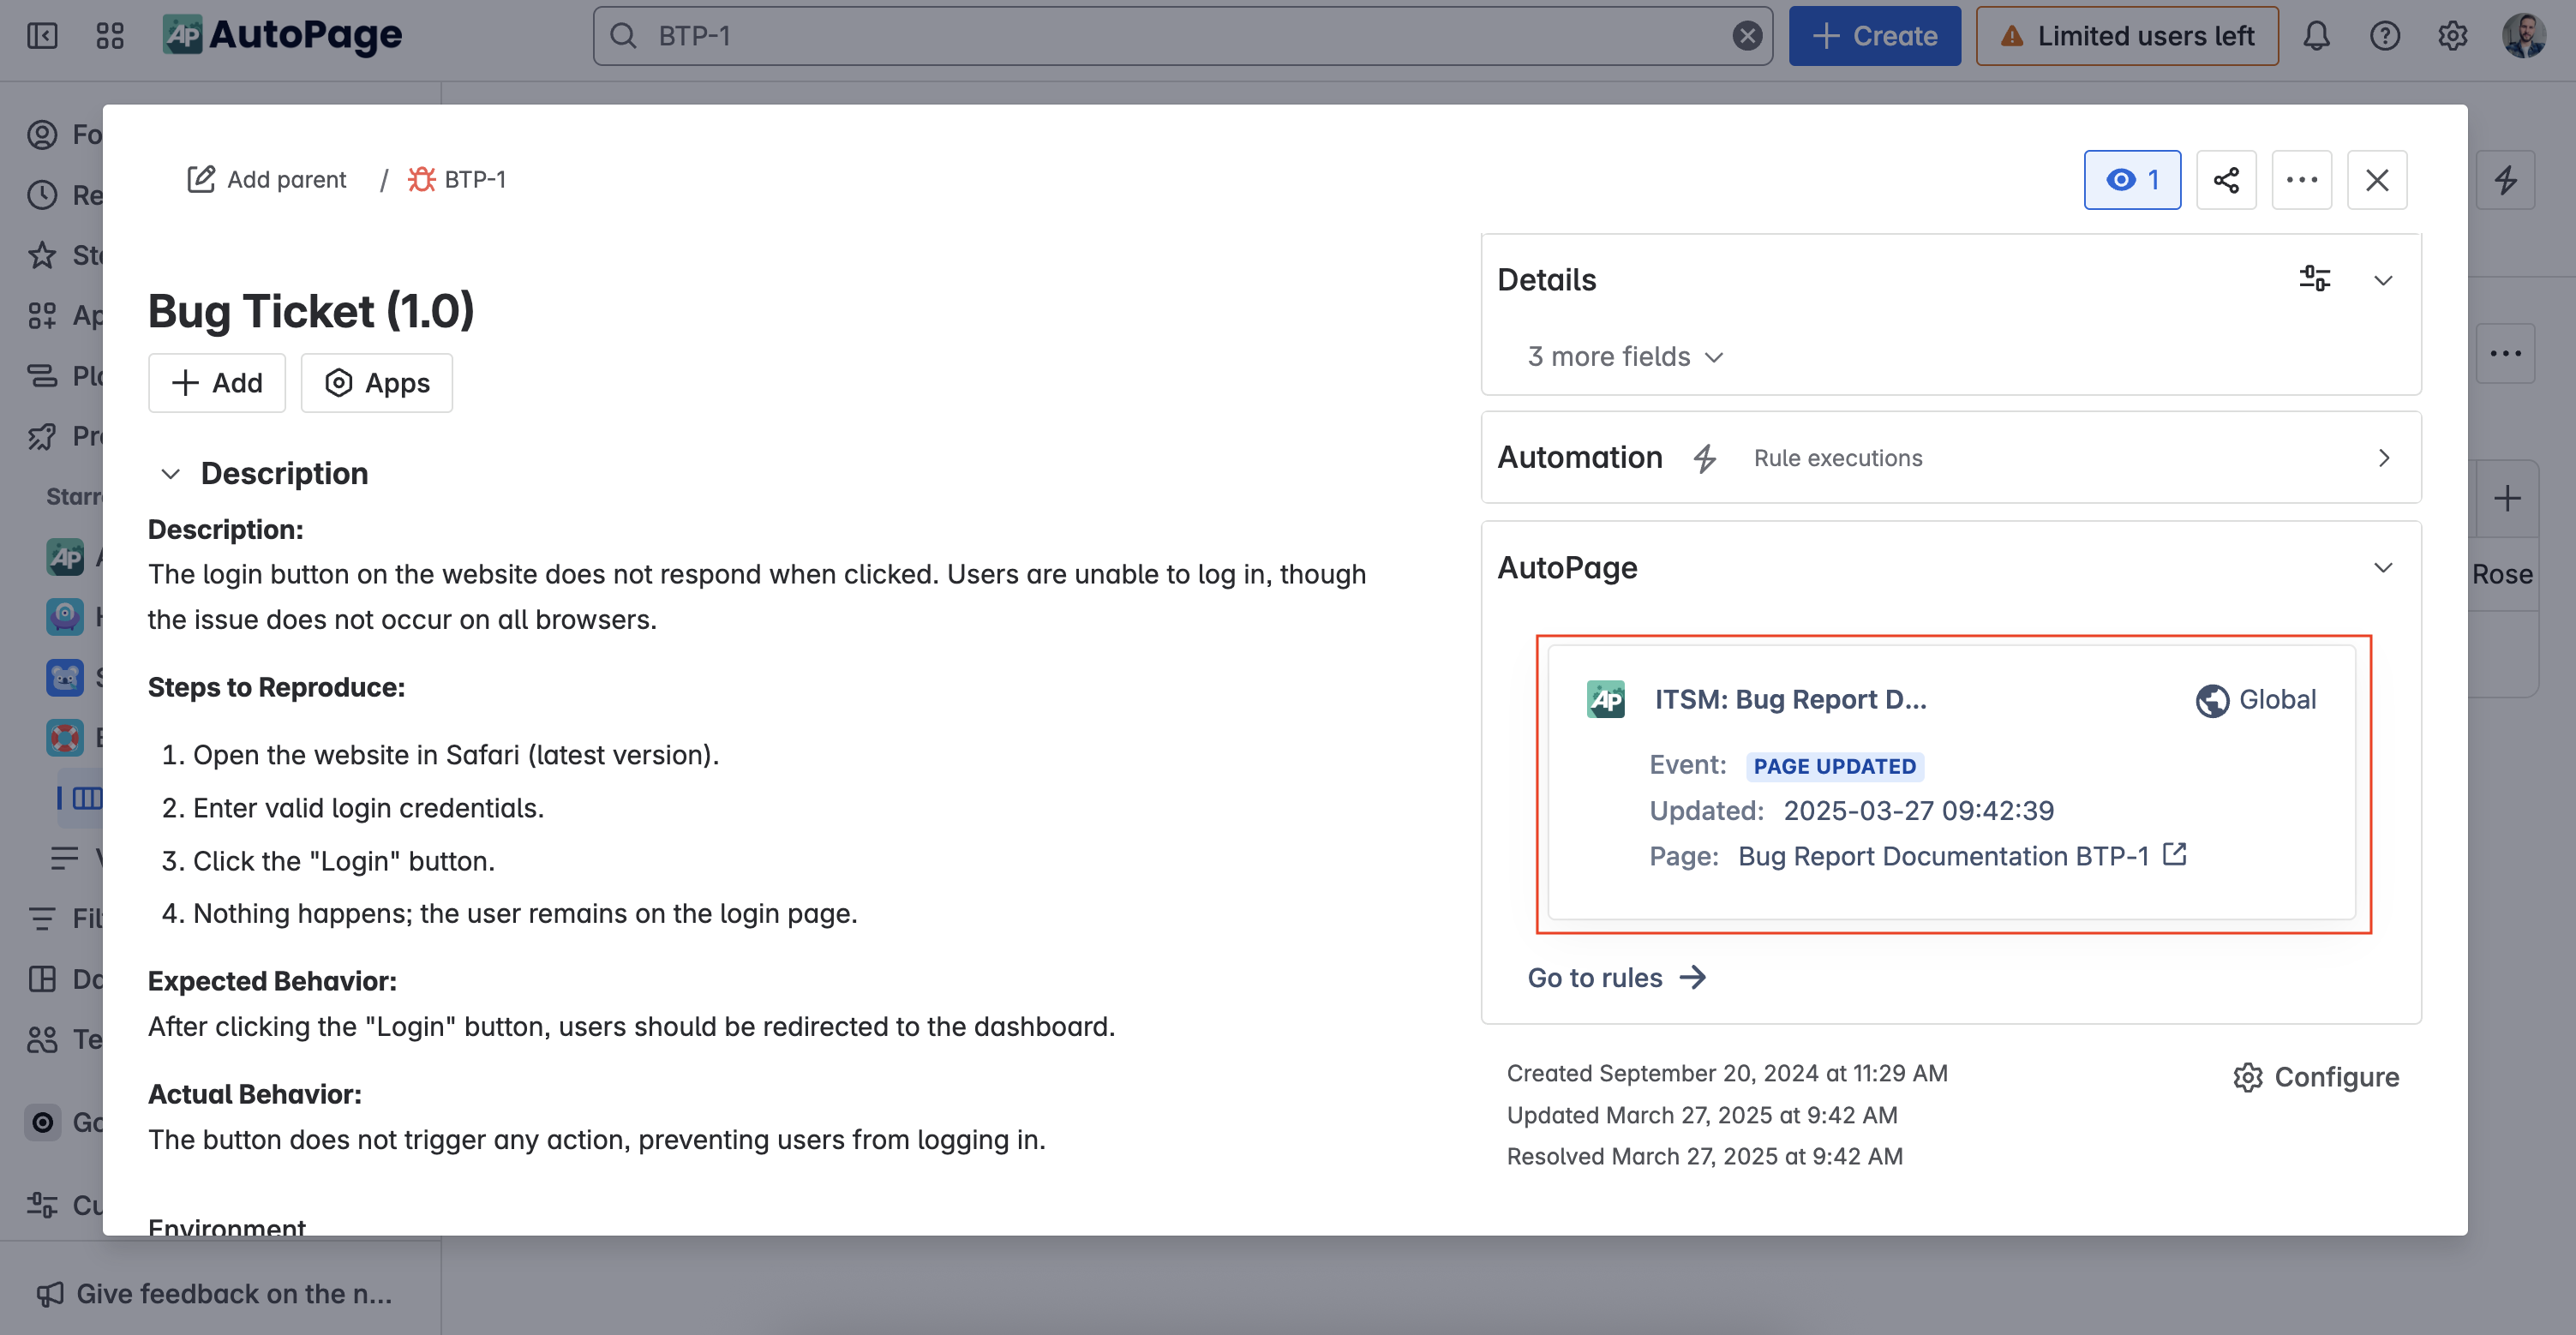2576x1335 pixels.
Task: Pin fields using the Details pin icon
Action: (x=2315, y=280)
